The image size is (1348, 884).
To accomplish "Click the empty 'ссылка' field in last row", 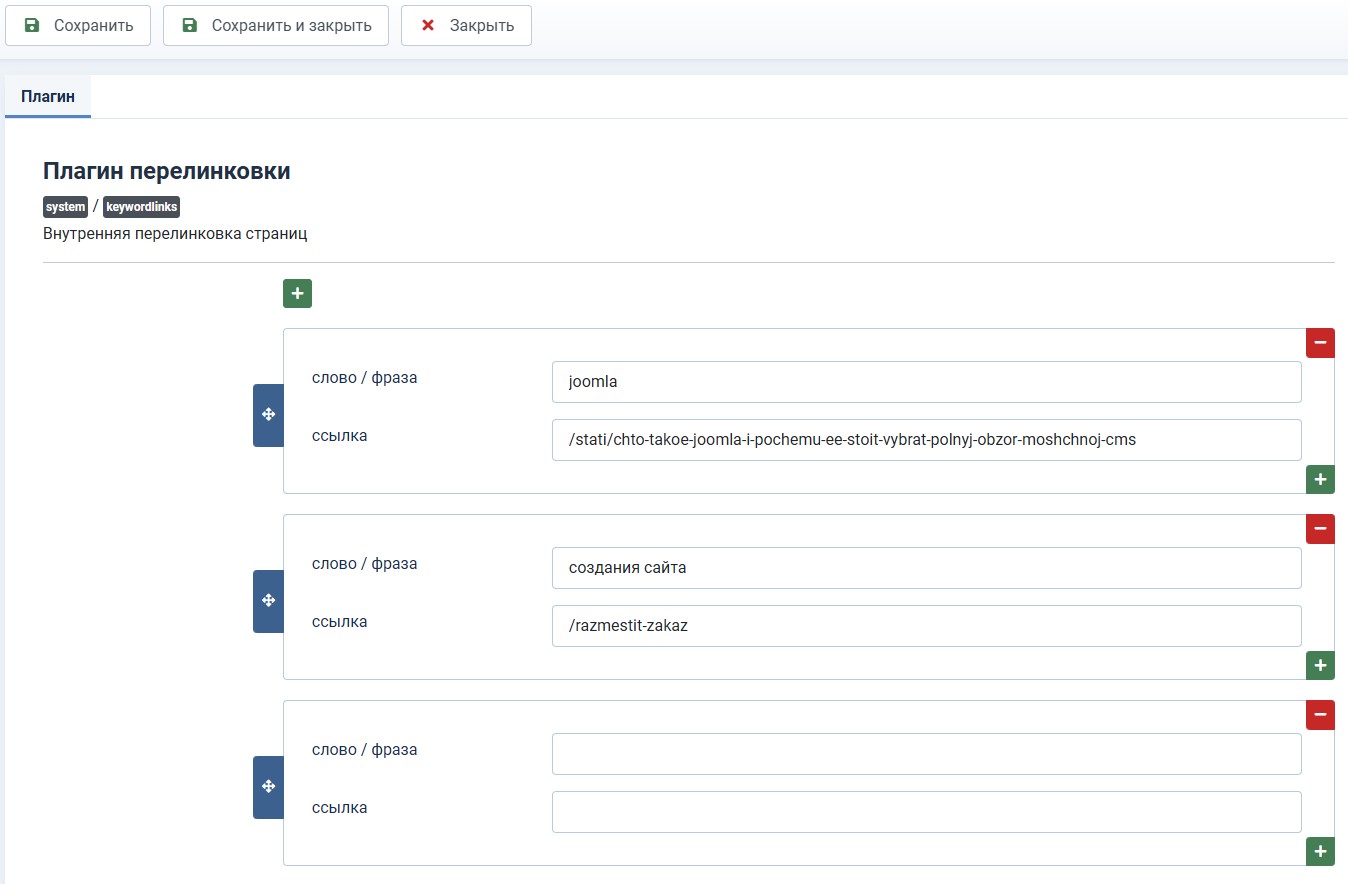I will click(x=926, y=812).
